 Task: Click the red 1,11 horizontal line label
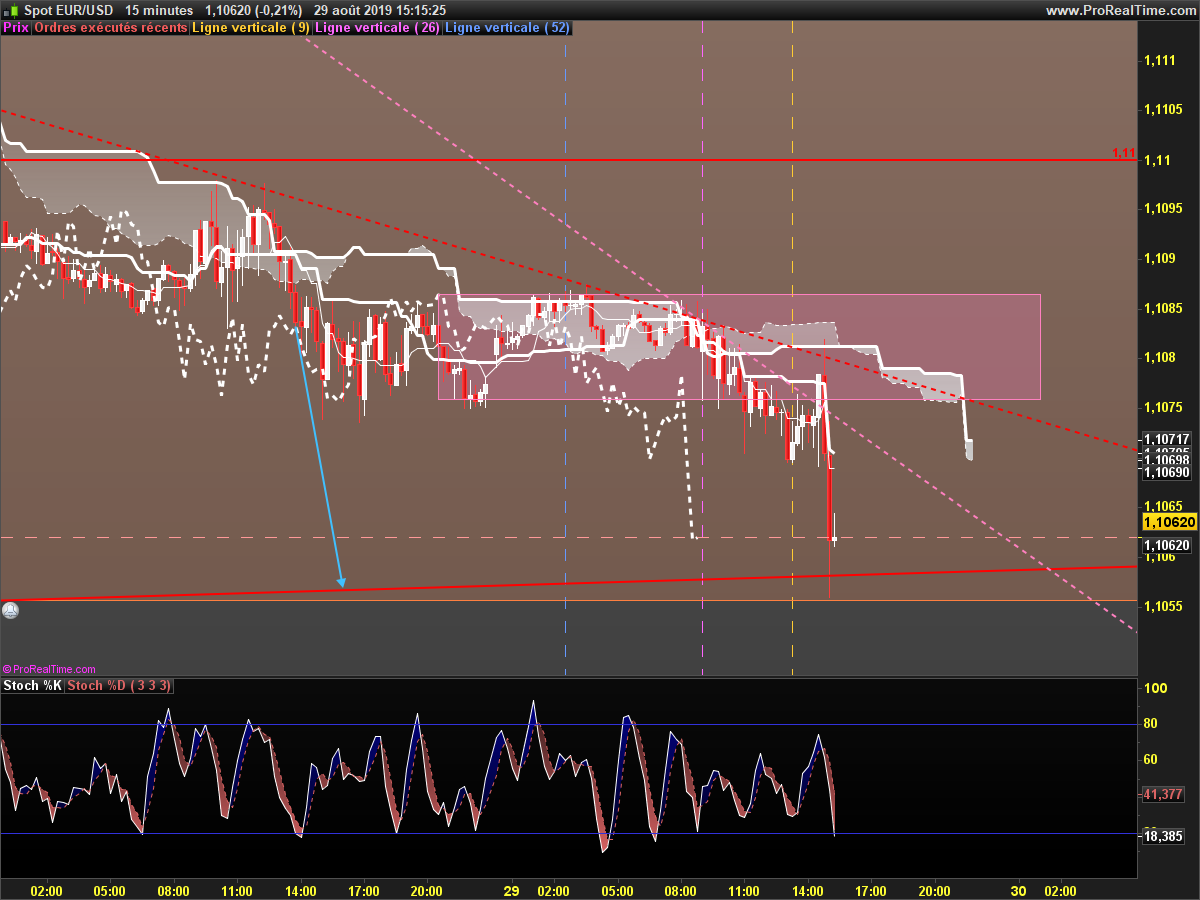coord(1124,153)
